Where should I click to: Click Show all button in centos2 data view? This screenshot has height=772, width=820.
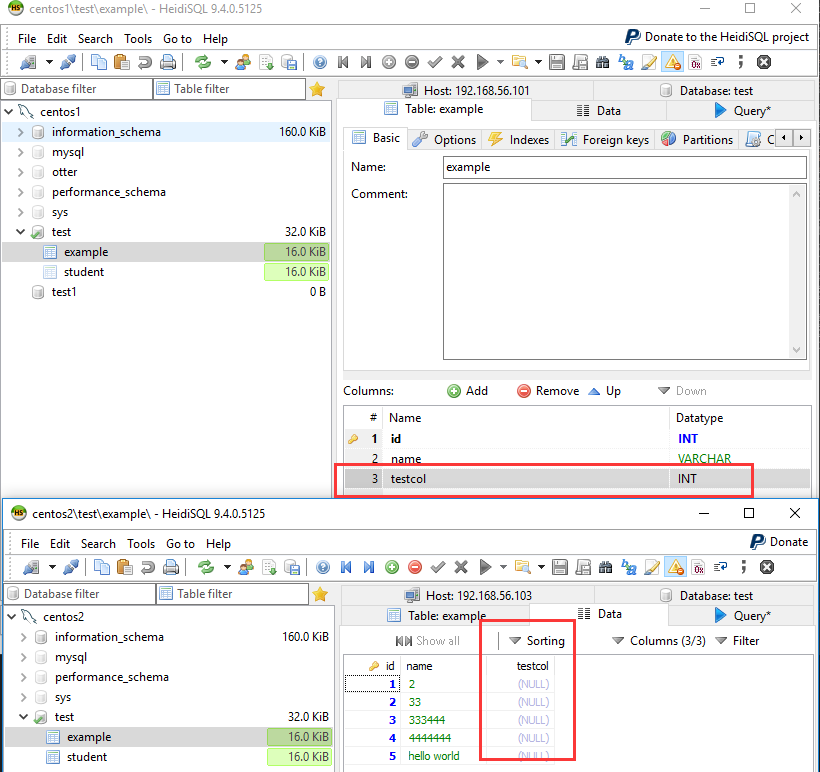click(428, 641)
